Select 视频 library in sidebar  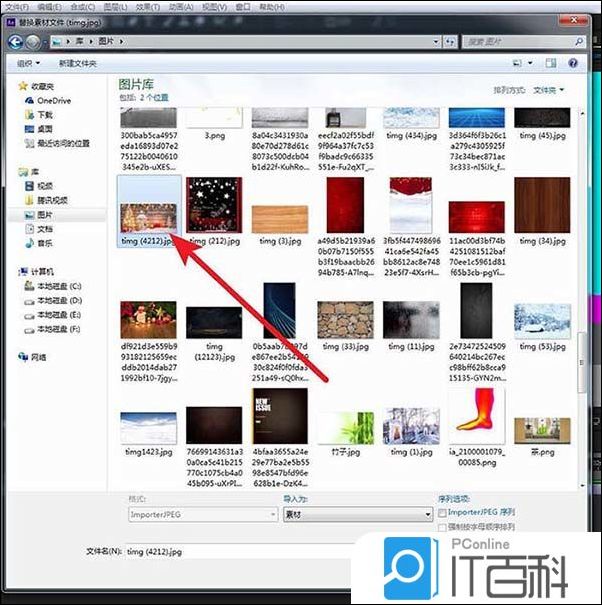click(39, 186)
